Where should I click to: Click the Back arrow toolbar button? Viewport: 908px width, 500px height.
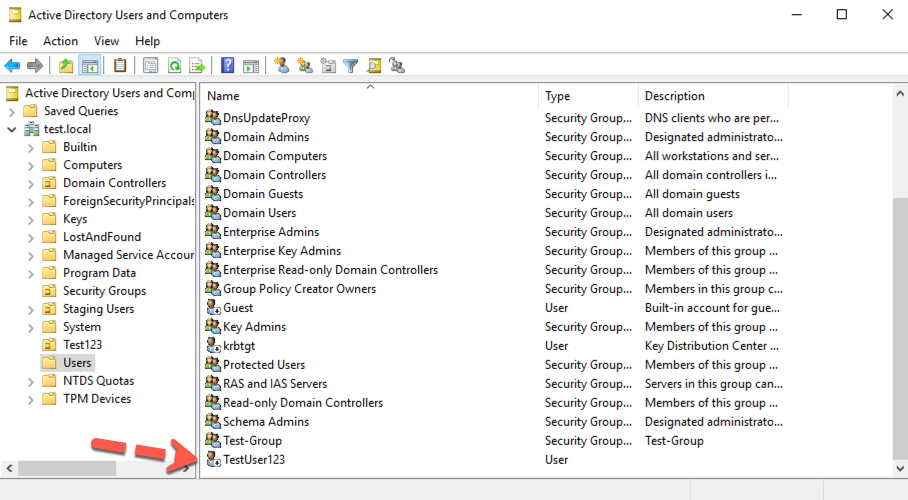pyautogui.click(x=12, y=65)
